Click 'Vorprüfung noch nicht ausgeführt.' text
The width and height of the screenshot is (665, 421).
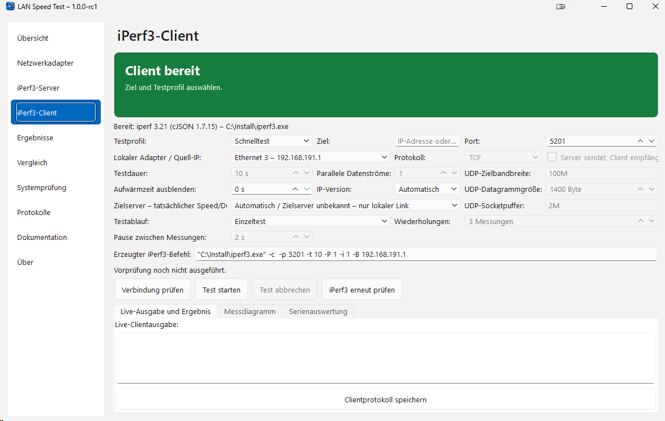(x=170, y=270)
